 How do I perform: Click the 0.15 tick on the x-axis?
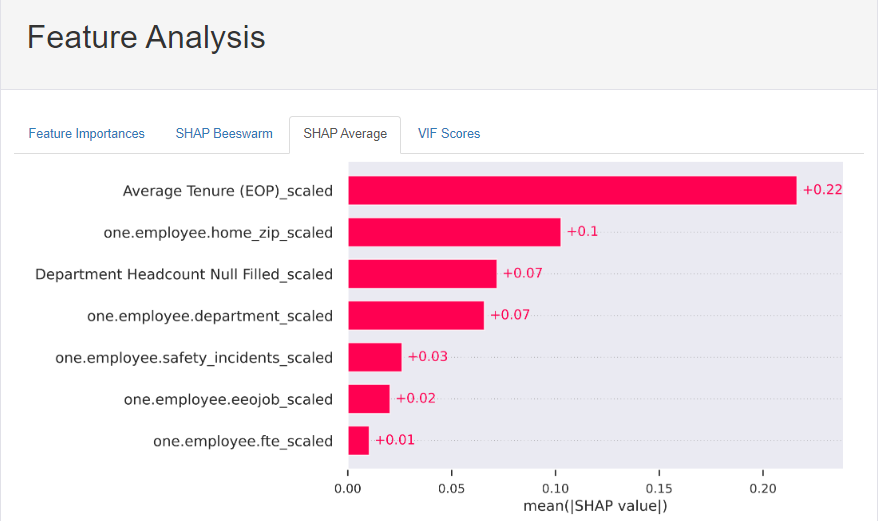pyautogui.click(x=658, y=488)
